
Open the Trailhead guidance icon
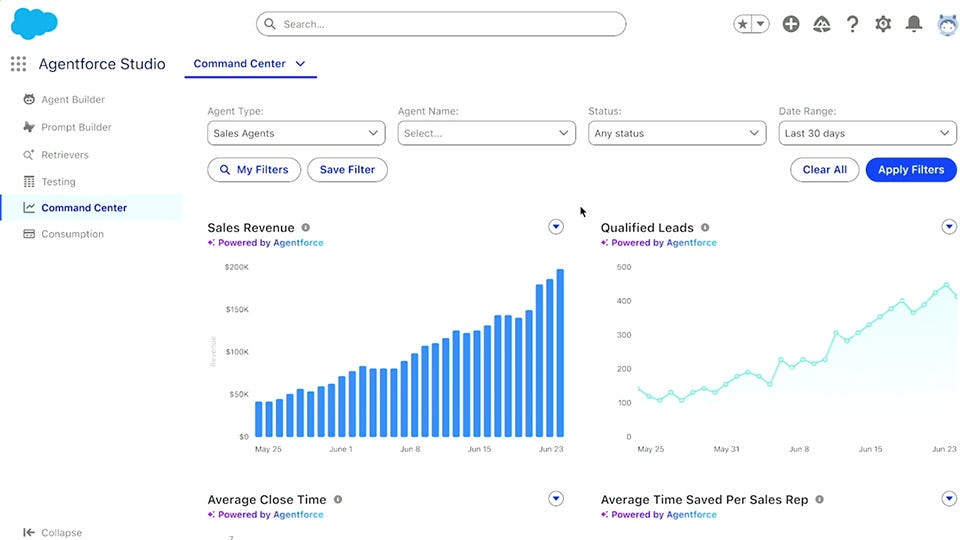(x=822, y=24)
